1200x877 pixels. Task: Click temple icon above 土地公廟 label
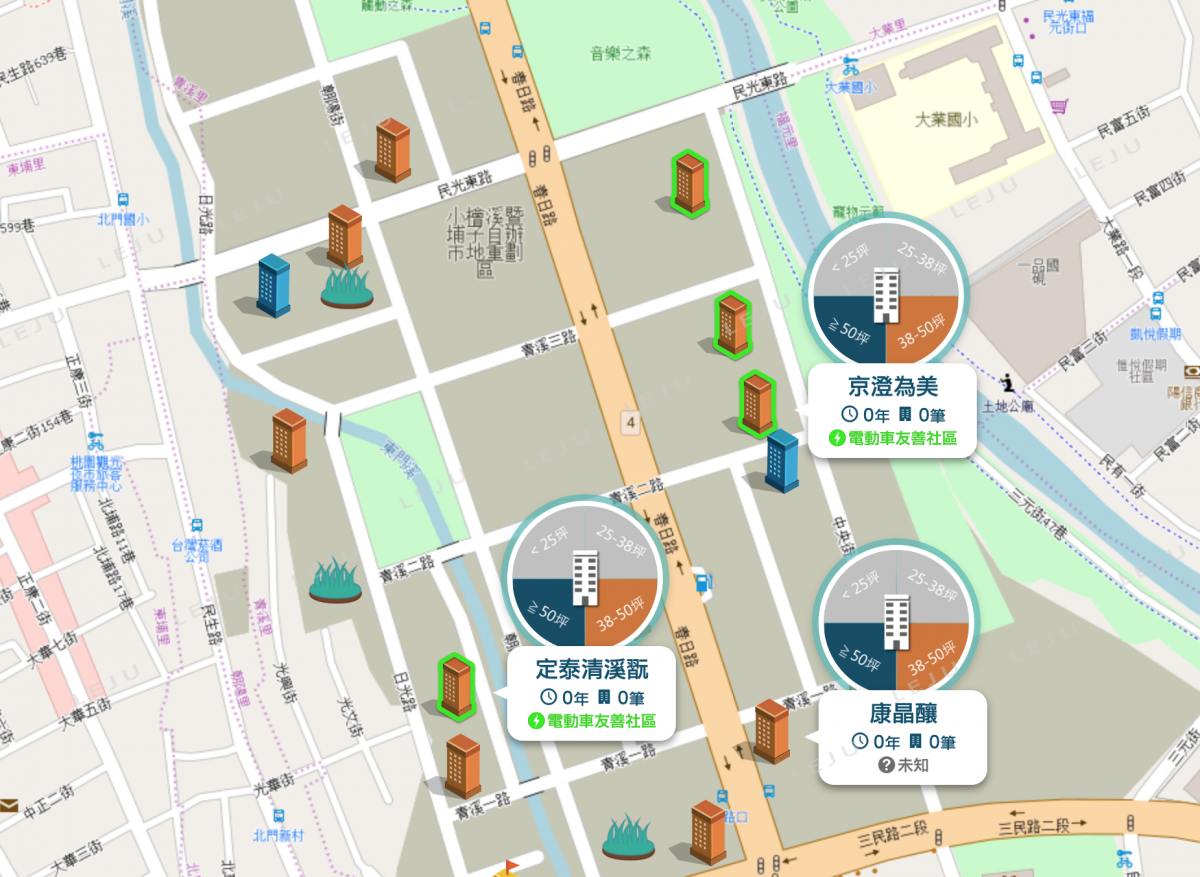point(1008,383)
